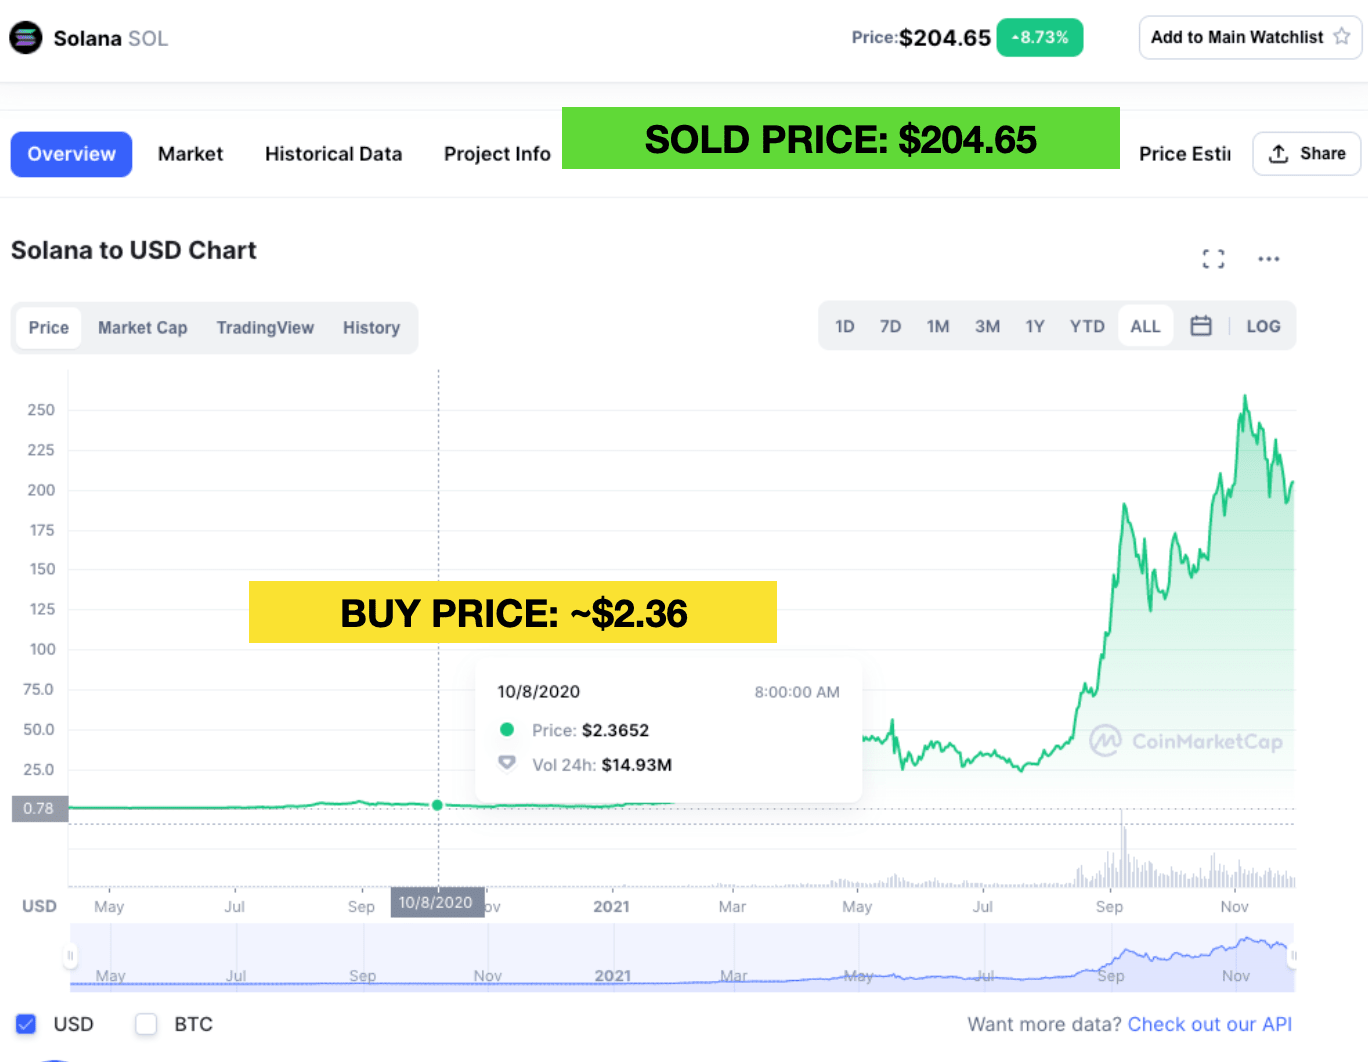Image resolution: width=1368 pixels, height=1062 pixels.
Task: Click the green 8.73% change badge
Action: [1040, 38]
